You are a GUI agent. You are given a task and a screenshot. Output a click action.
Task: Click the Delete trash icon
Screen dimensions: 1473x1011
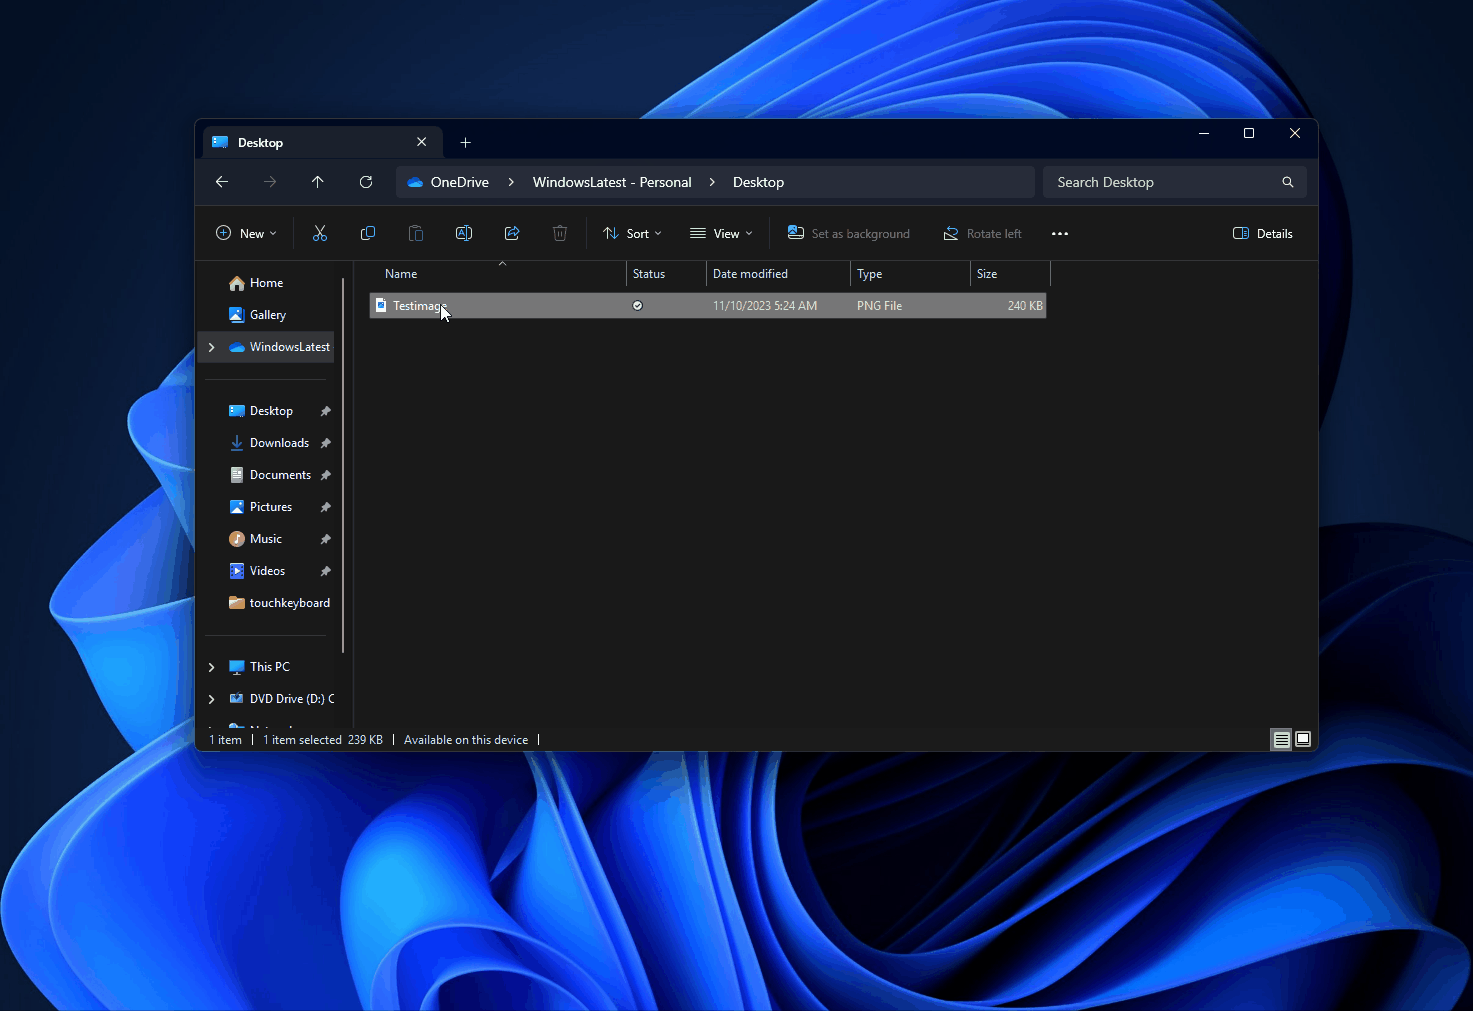coord(559,232)
